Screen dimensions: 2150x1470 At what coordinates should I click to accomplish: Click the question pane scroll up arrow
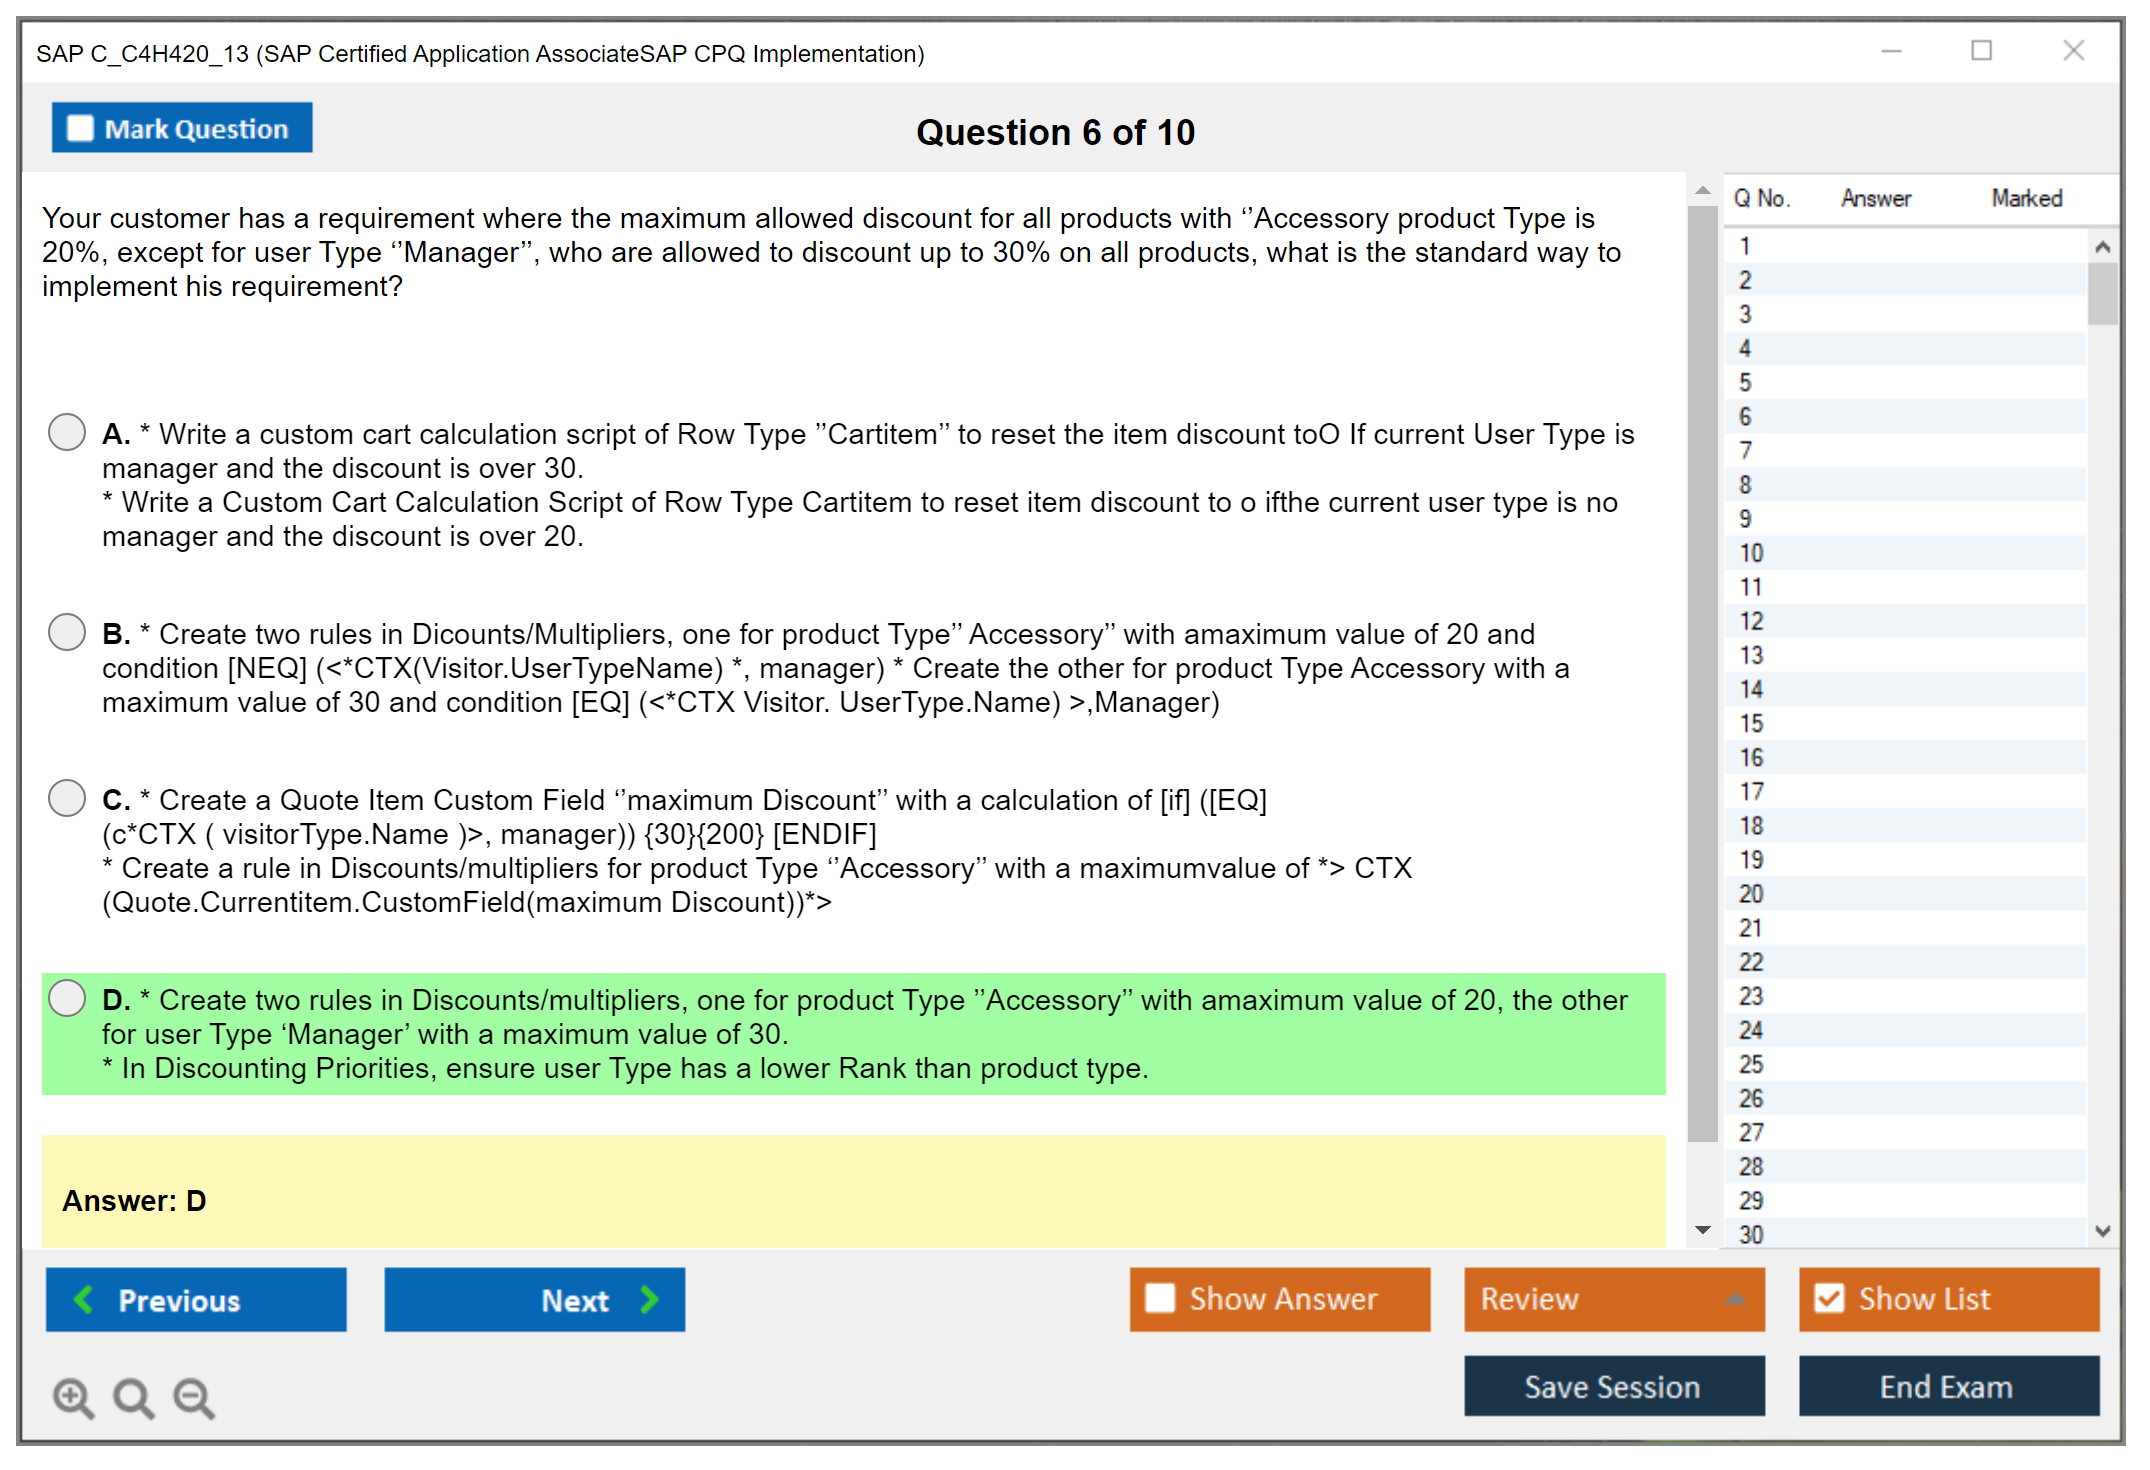pyautogui.click(x=1703, y=191)
